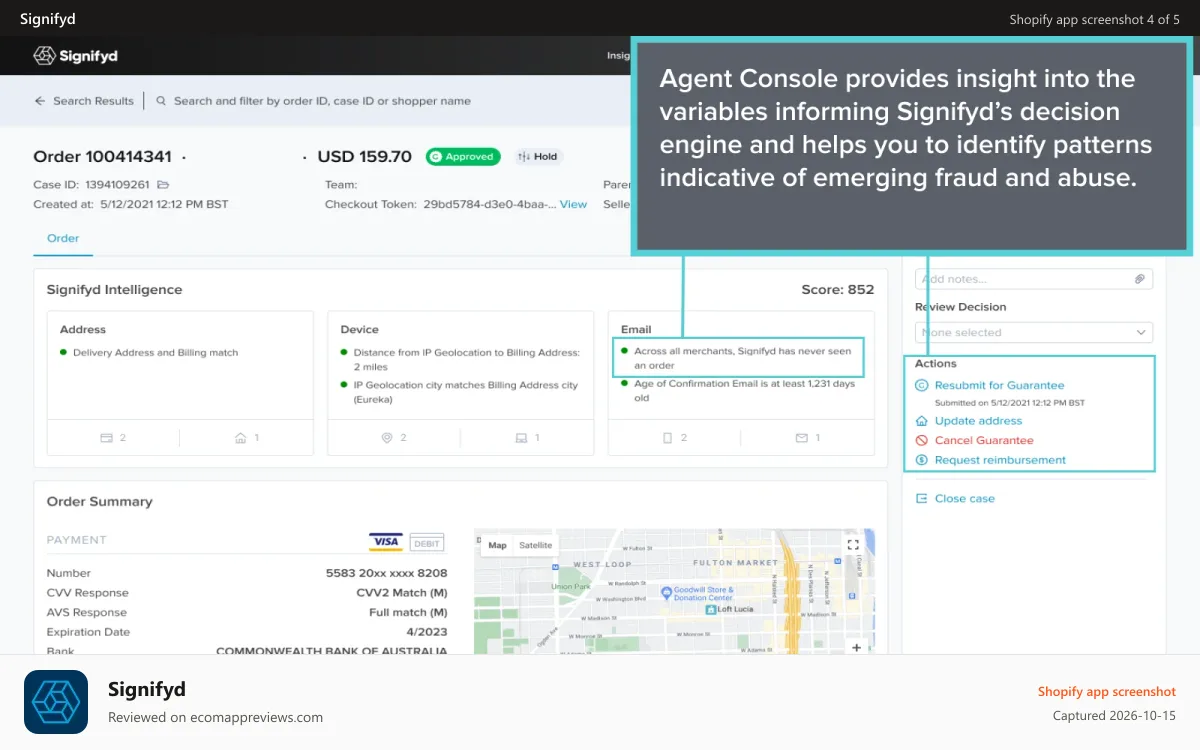Click the location pin icon under Device
This screenshot has width=1200, height=750.
coord(387,438)
